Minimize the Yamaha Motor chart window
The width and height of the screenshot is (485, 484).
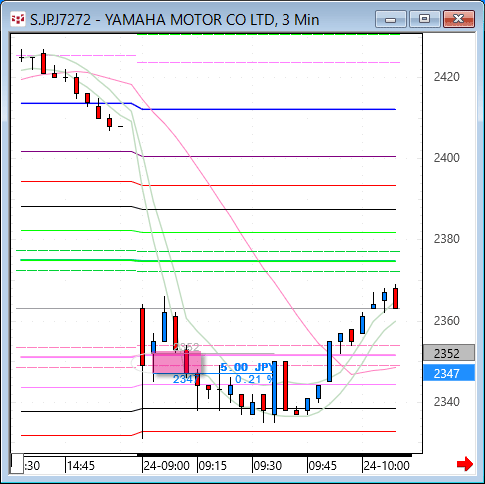391,19
